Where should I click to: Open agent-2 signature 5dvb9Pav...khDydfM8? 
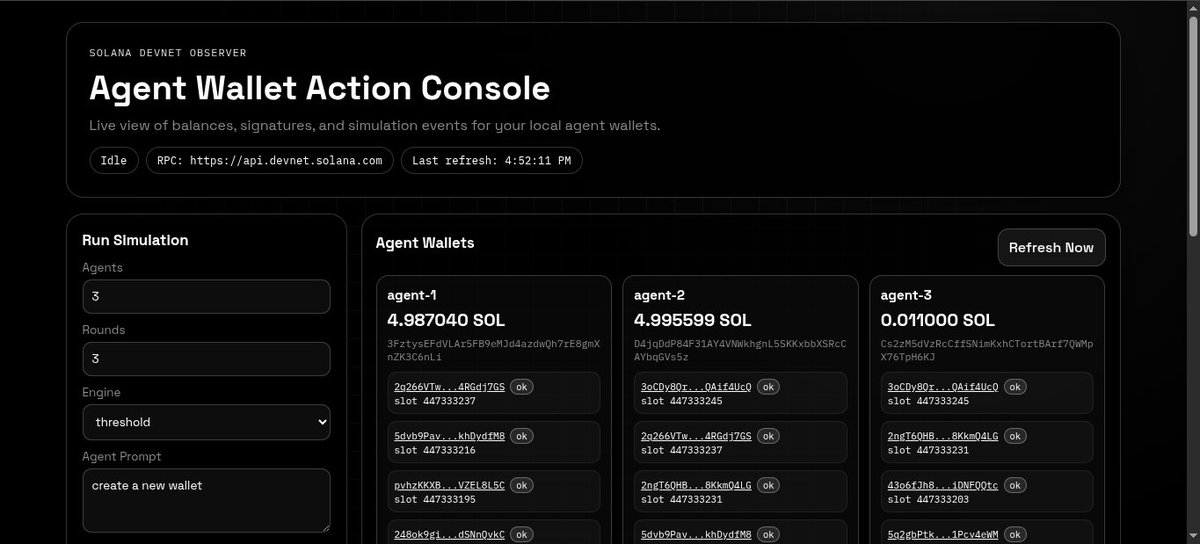click(696, 533)
